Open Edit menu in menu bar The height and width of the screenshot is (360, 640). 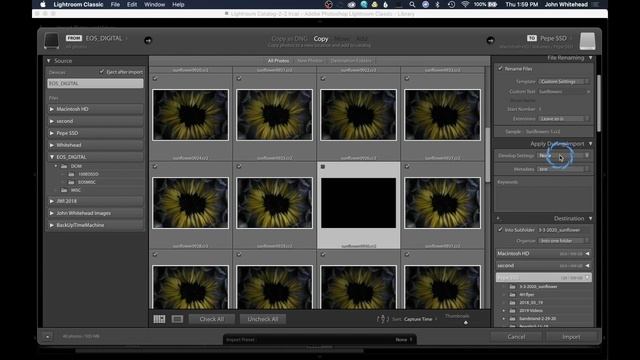tap(132, 4)
